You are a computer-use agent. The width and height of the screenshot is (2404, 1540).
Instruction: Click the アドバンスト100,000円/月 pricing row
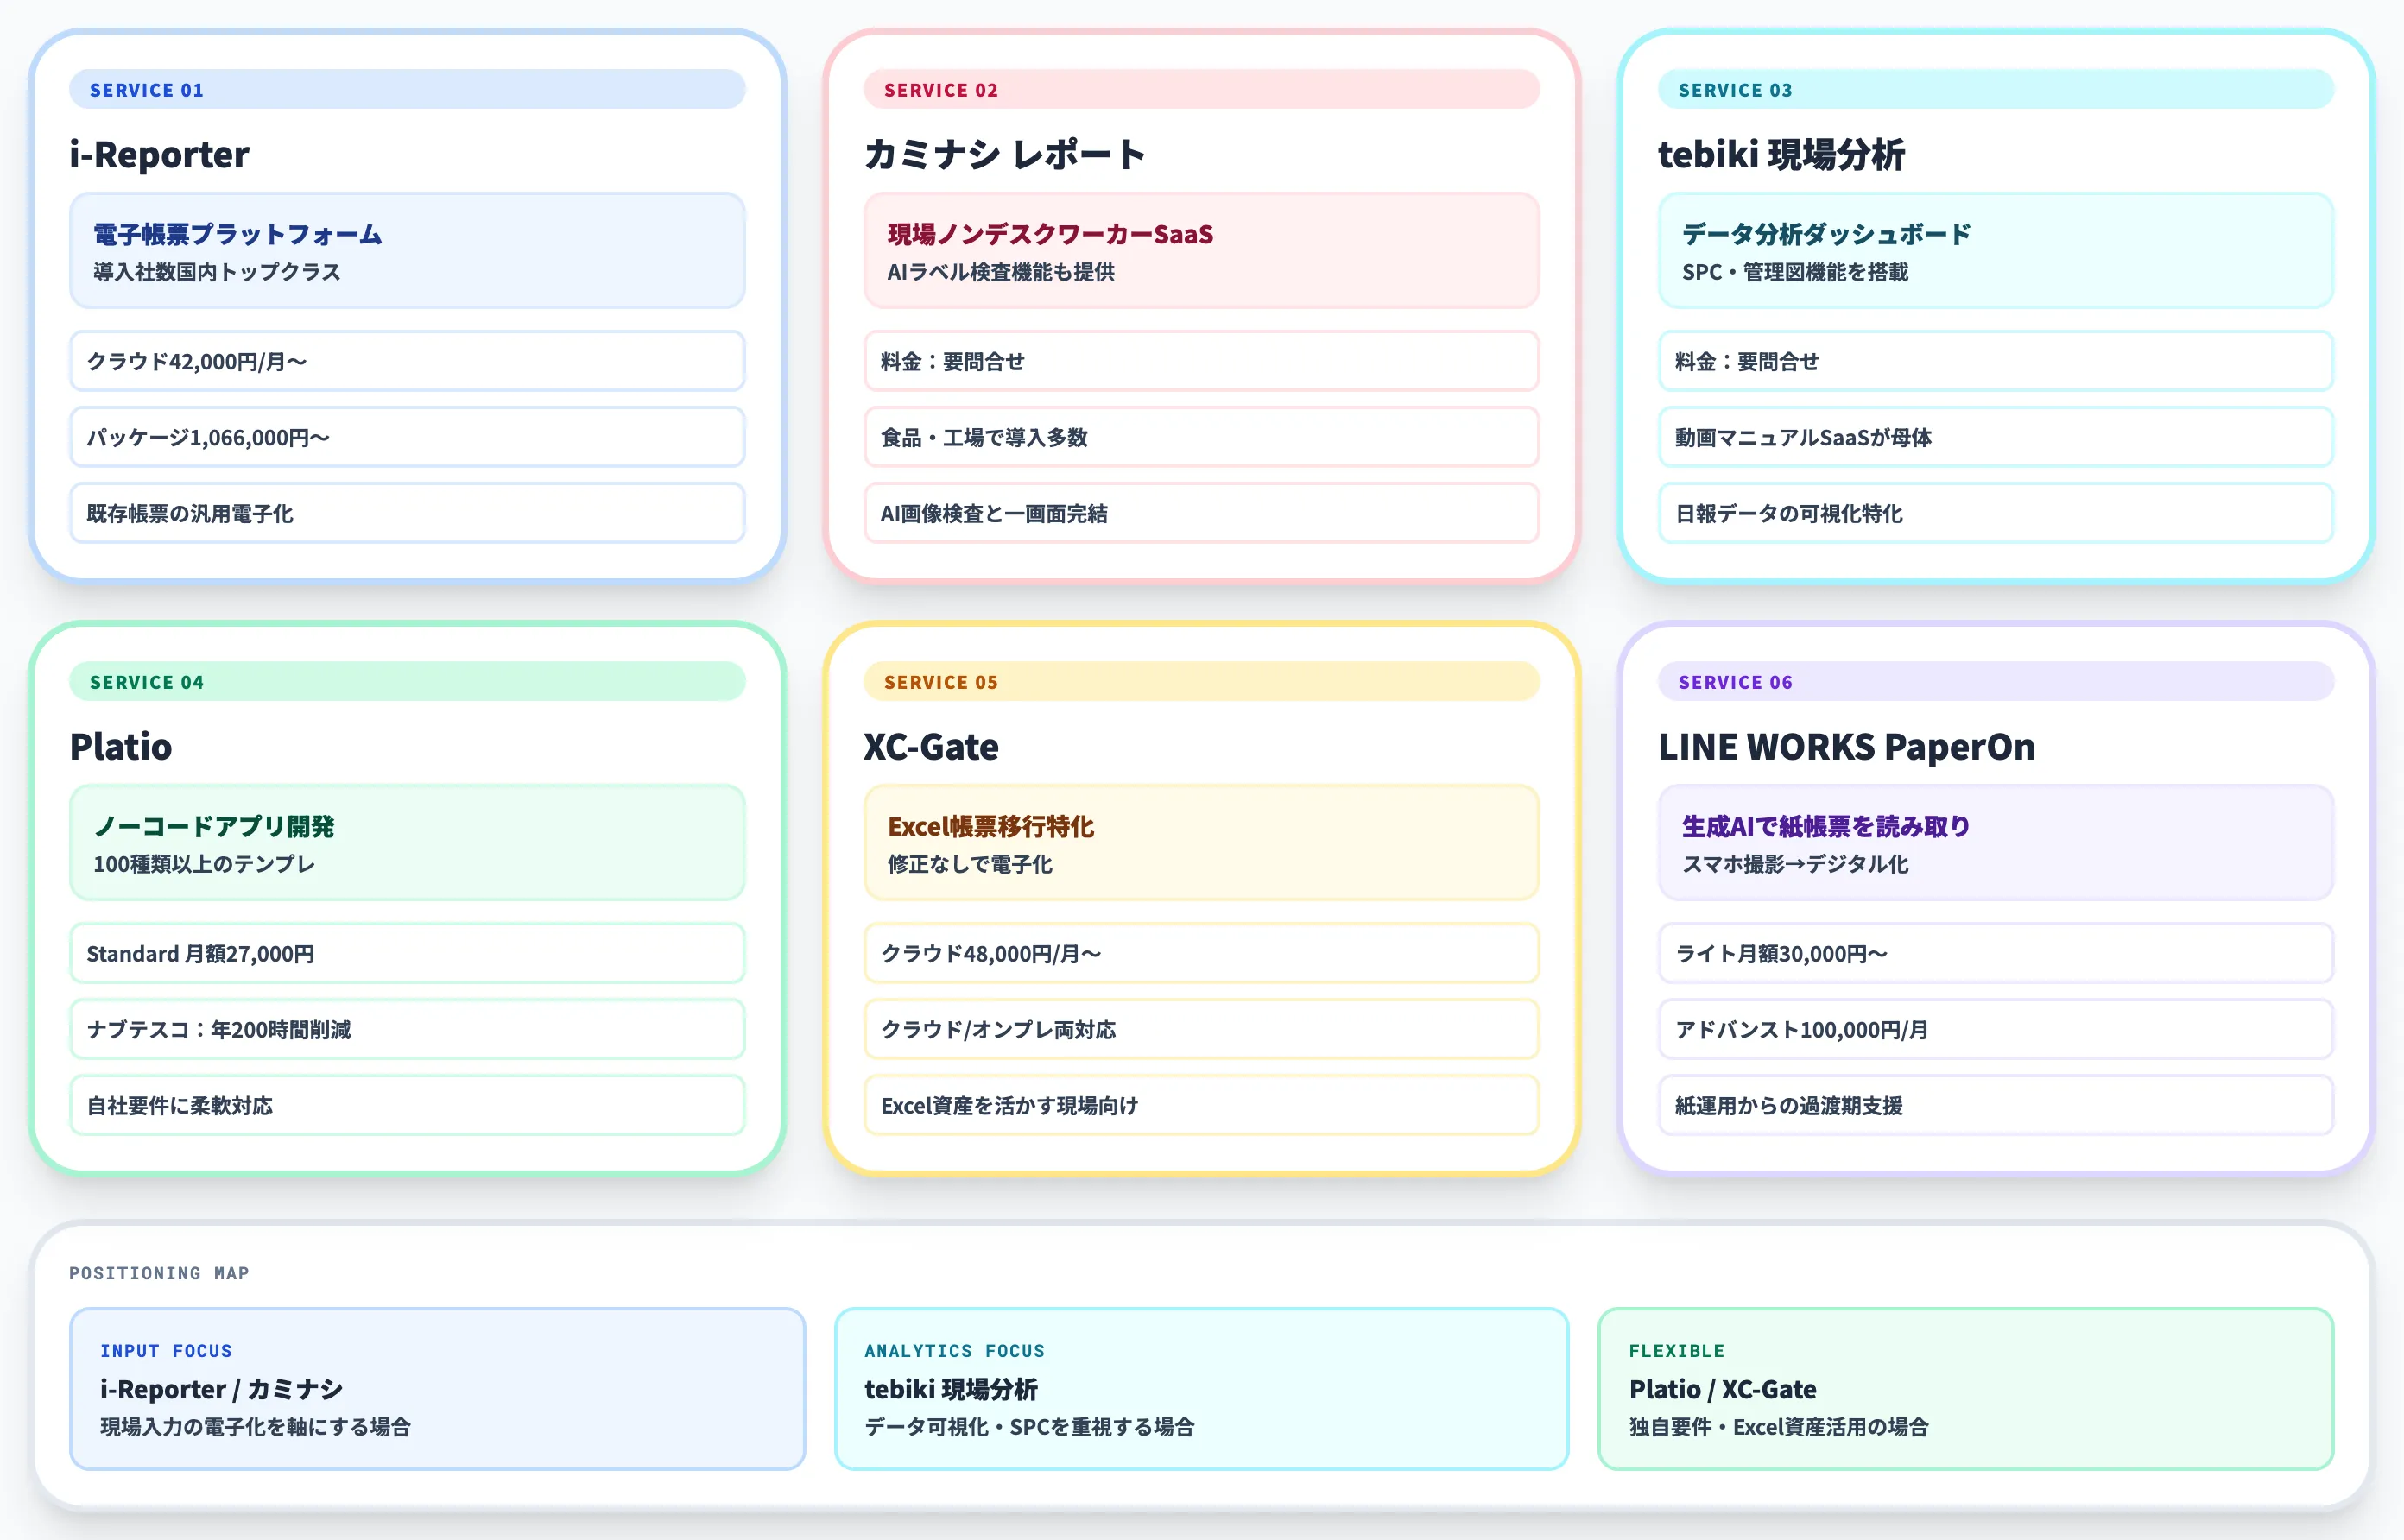coord(1995,1029)
